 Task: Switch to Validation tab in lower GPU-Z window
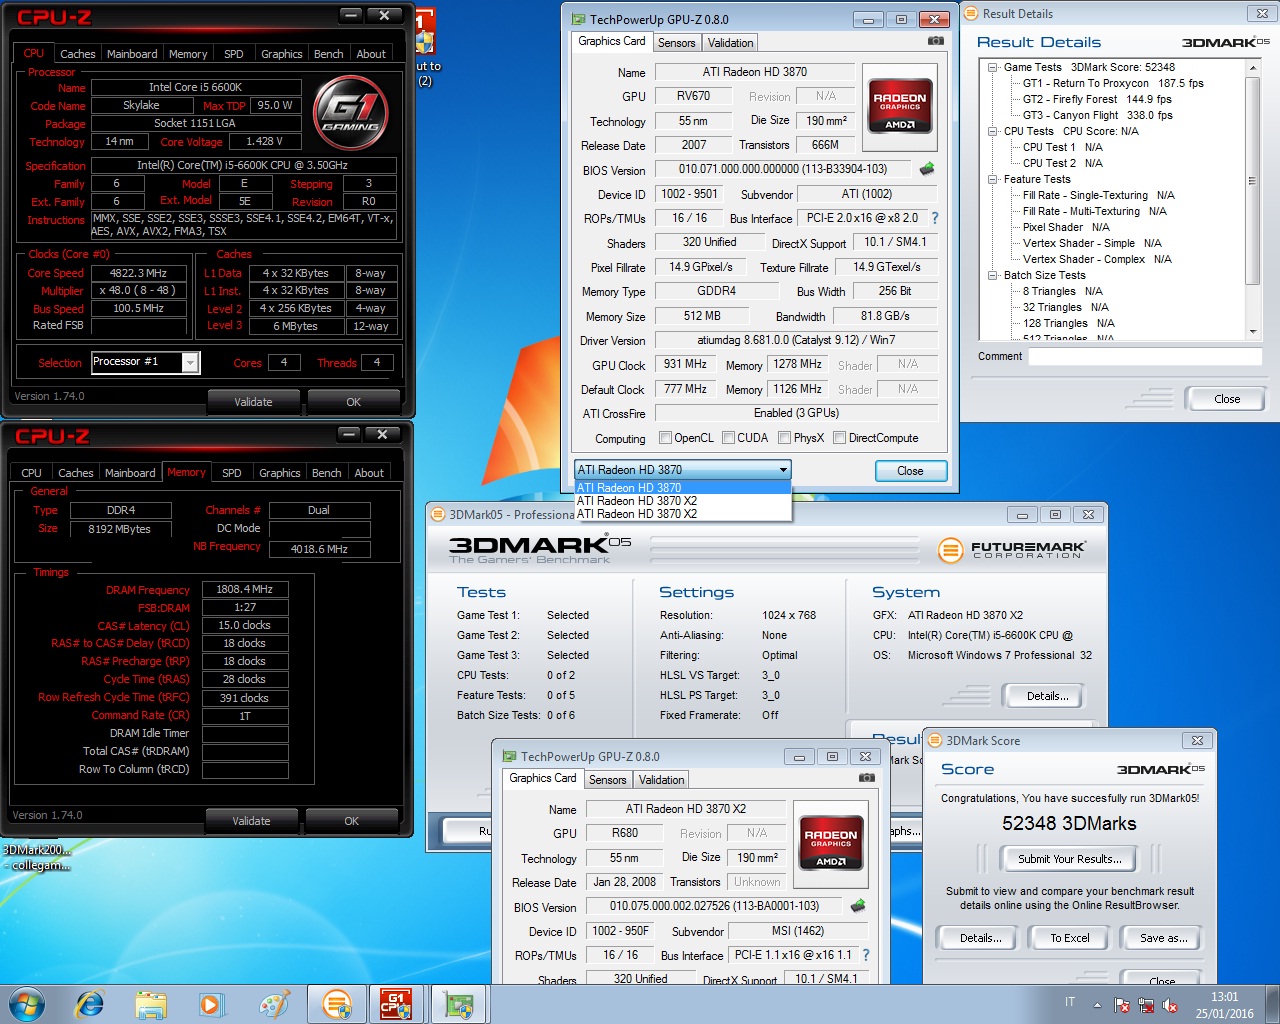click(662, 780)
